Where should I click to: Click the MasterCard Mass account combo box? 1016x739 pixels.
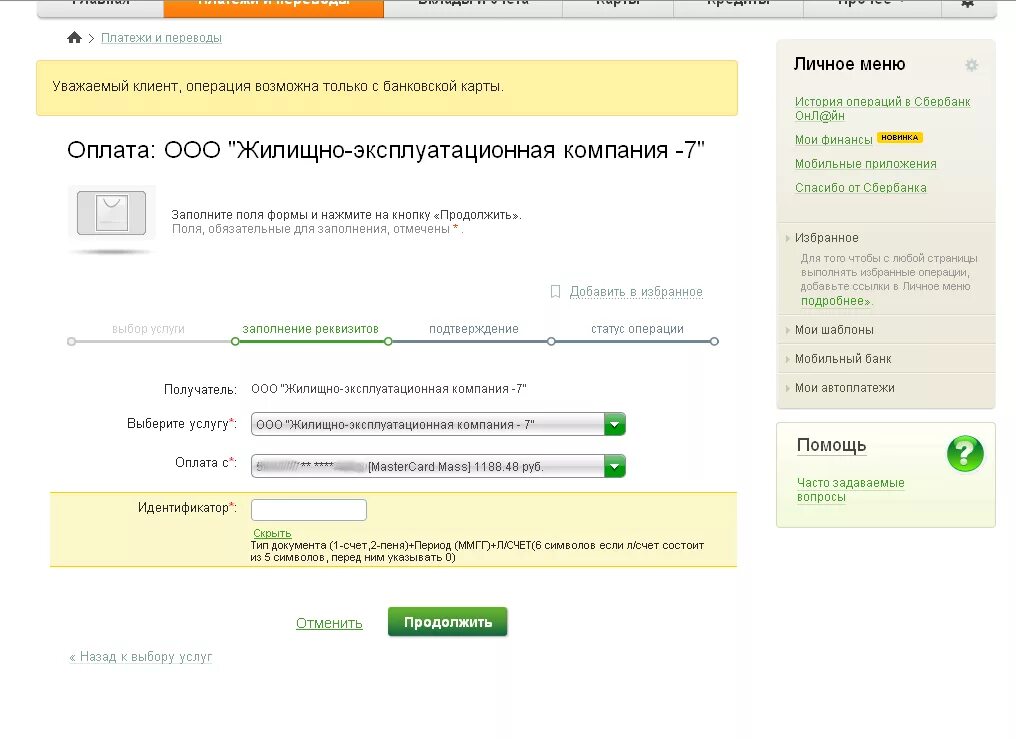(x=438, y=466)
